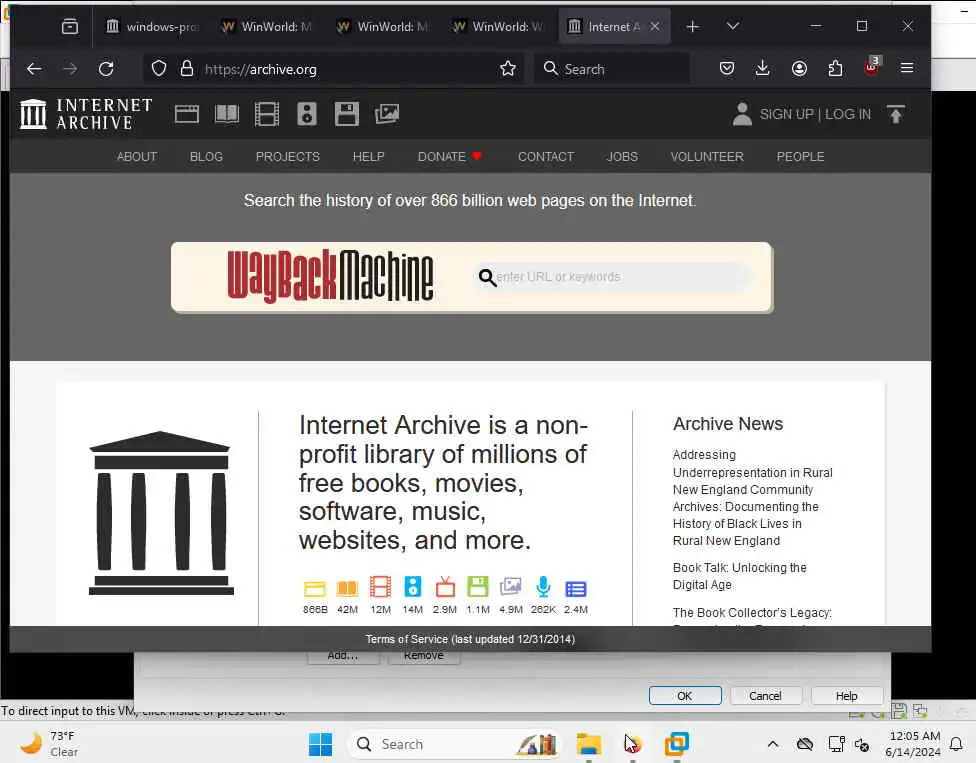976x763 pixels.
Task: Open Addressing Underrepresentation in Rural New England article
Action: coord(753,498)
